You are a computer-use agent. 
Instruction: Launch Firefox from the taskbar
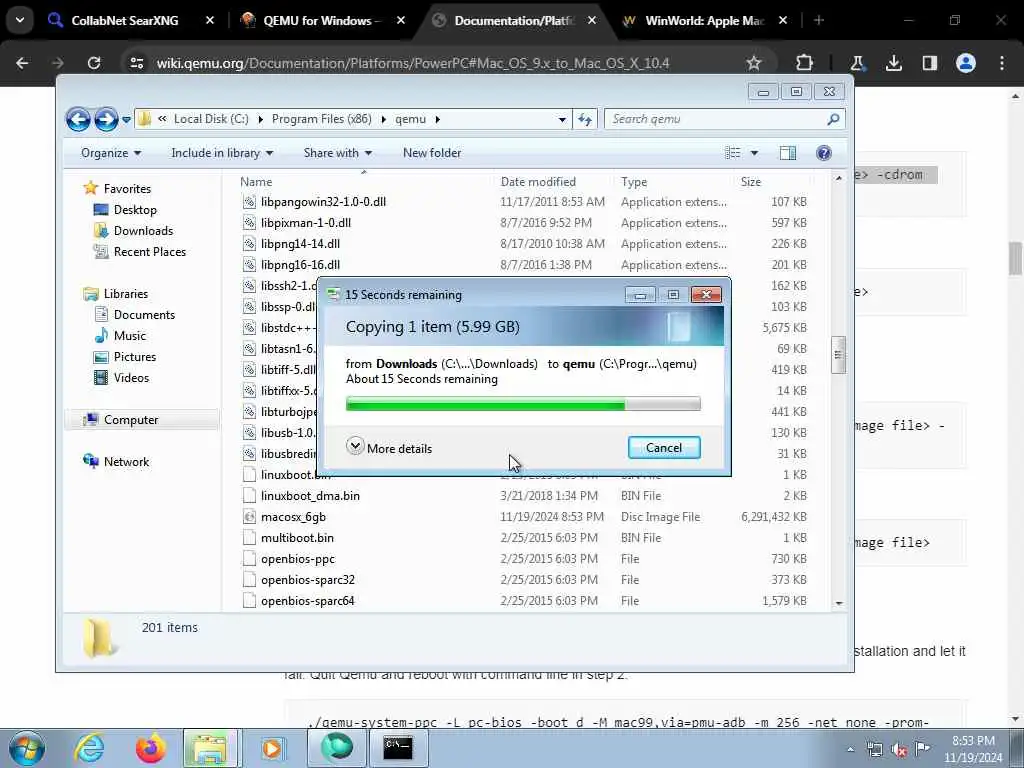point(150,748)
